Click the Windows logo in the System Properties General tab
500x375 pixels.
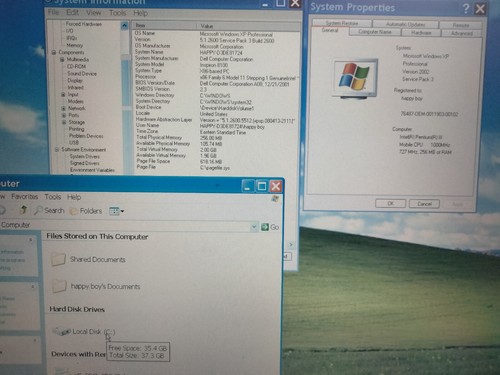pos(355,78)
